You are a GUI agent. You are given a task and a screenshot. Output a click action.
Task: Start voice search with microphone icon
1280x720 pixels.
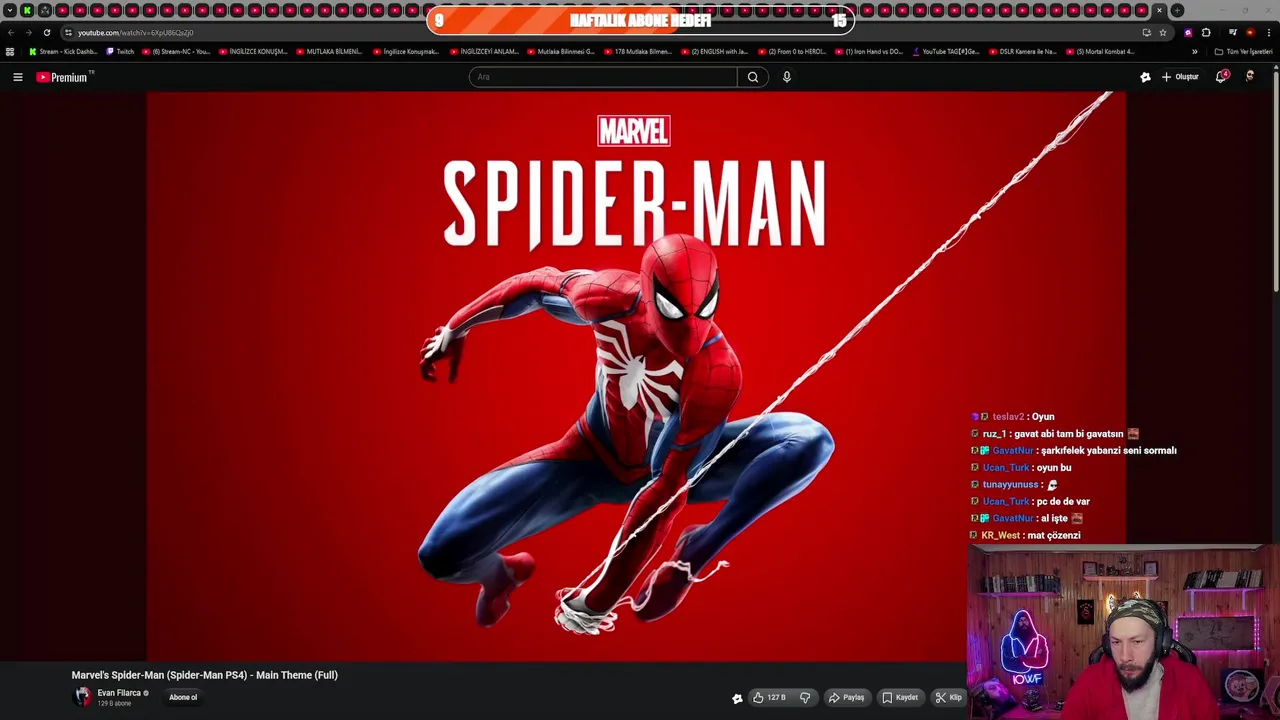pyautogui.click(x=787, y=77)
